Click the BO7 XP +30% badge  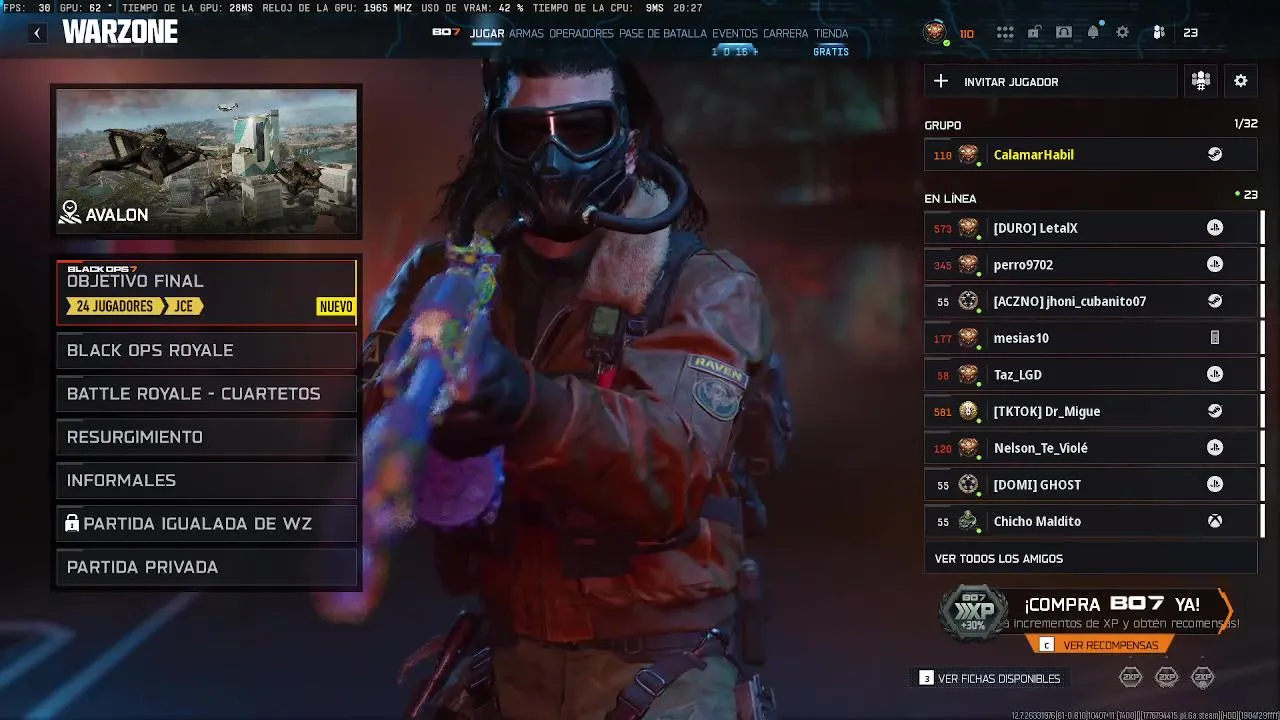tap(974, 612)
